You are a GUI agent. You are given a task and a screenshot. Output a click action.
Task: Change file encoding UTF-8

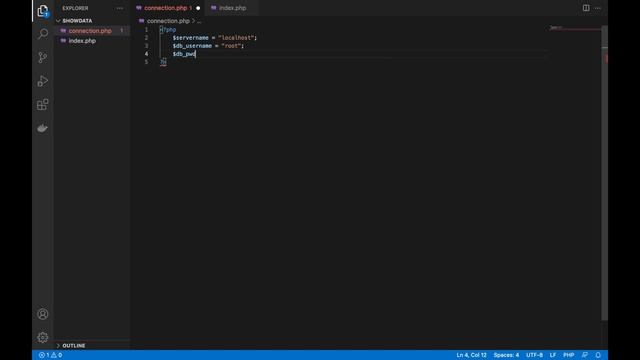click(534, 355)
